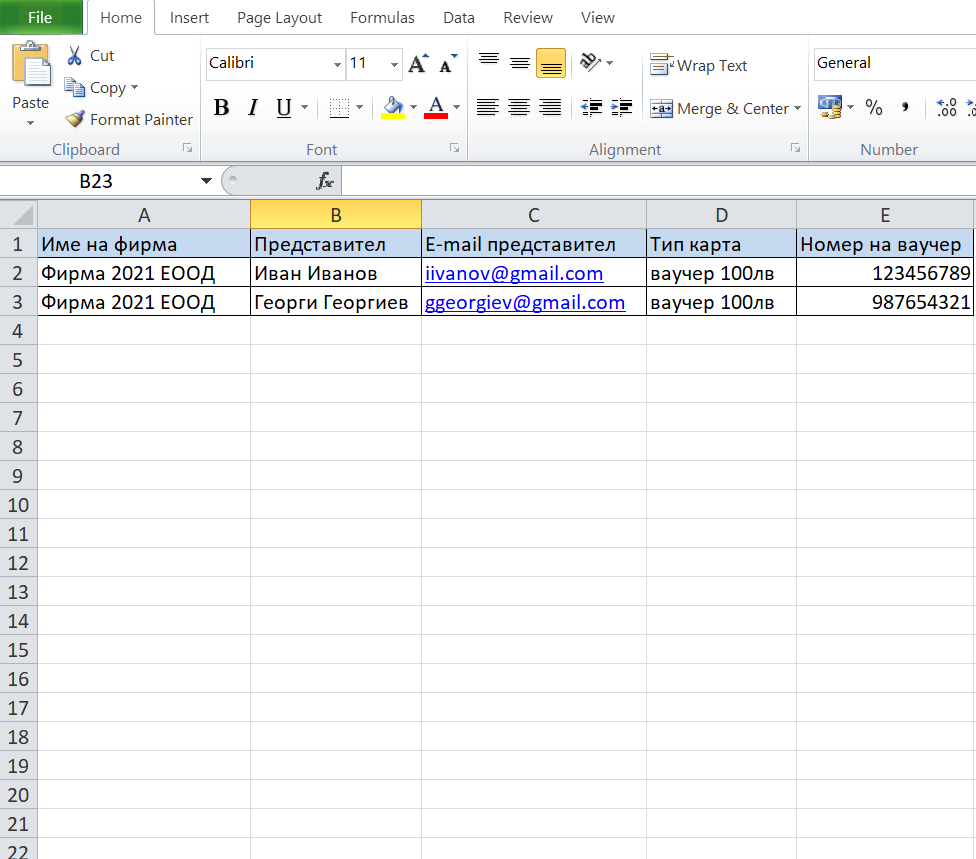Enable Wrap Text
Screen dimensions: 976x859
point(698,65)
